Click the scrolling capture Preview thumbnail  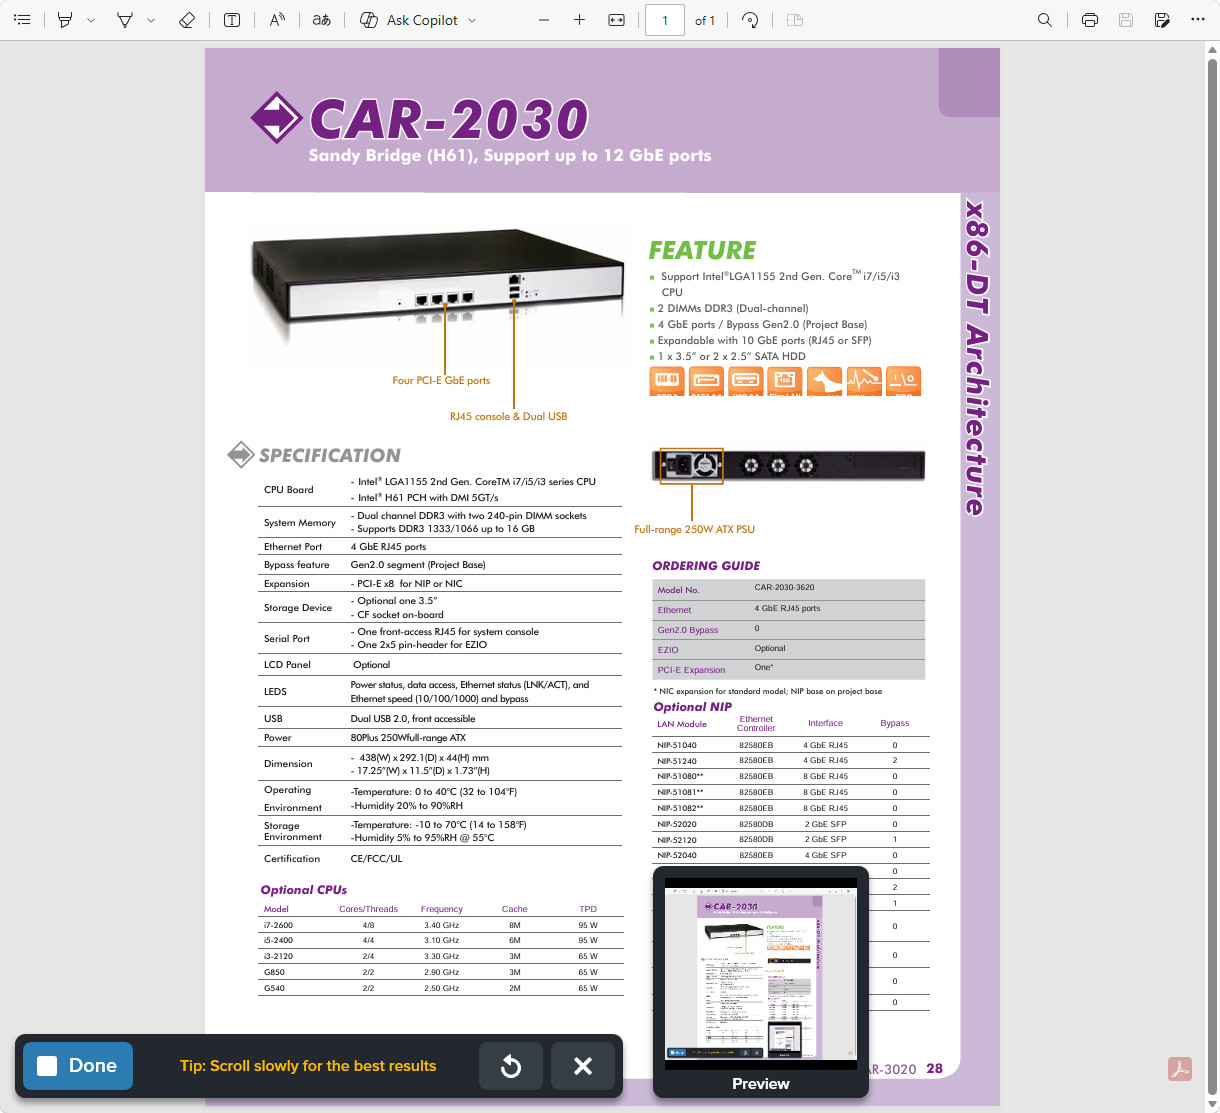761,975
